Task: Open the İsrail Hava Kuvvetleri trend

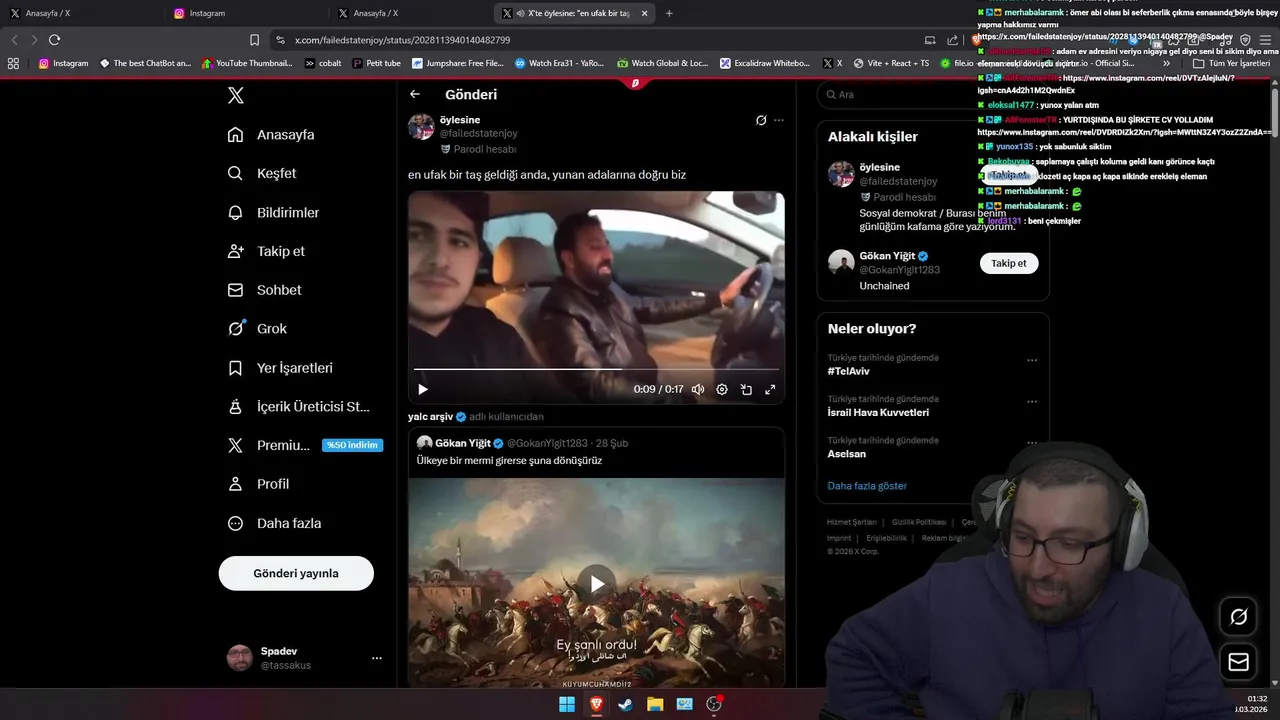Action: (878, 412)
